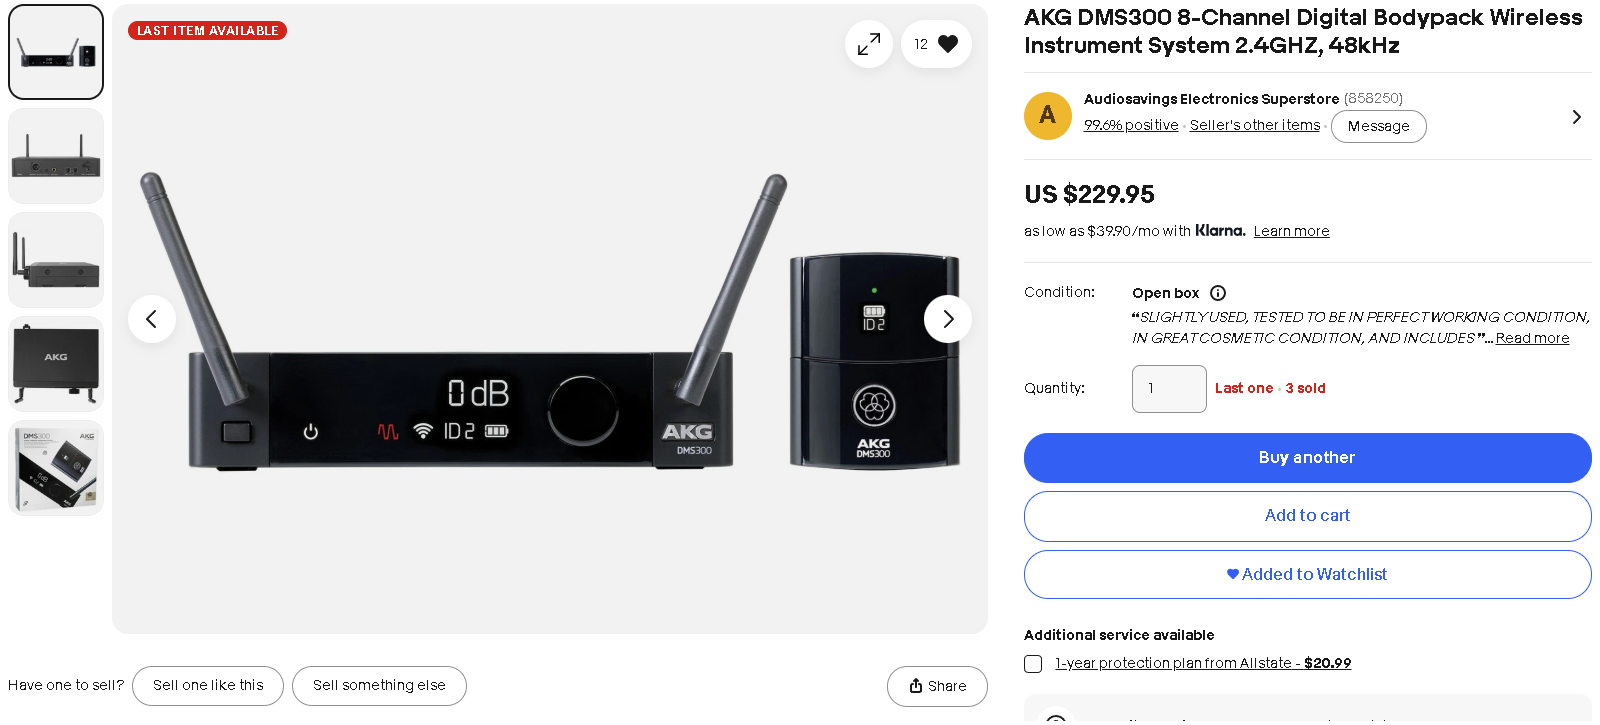Expand seller details chevron arrow
The image size is (1600, 725).
(x=1576, y=117)
